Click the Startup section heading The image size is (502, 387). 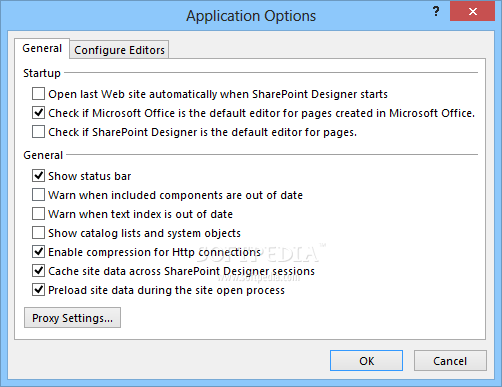click(x=42, y=73)
